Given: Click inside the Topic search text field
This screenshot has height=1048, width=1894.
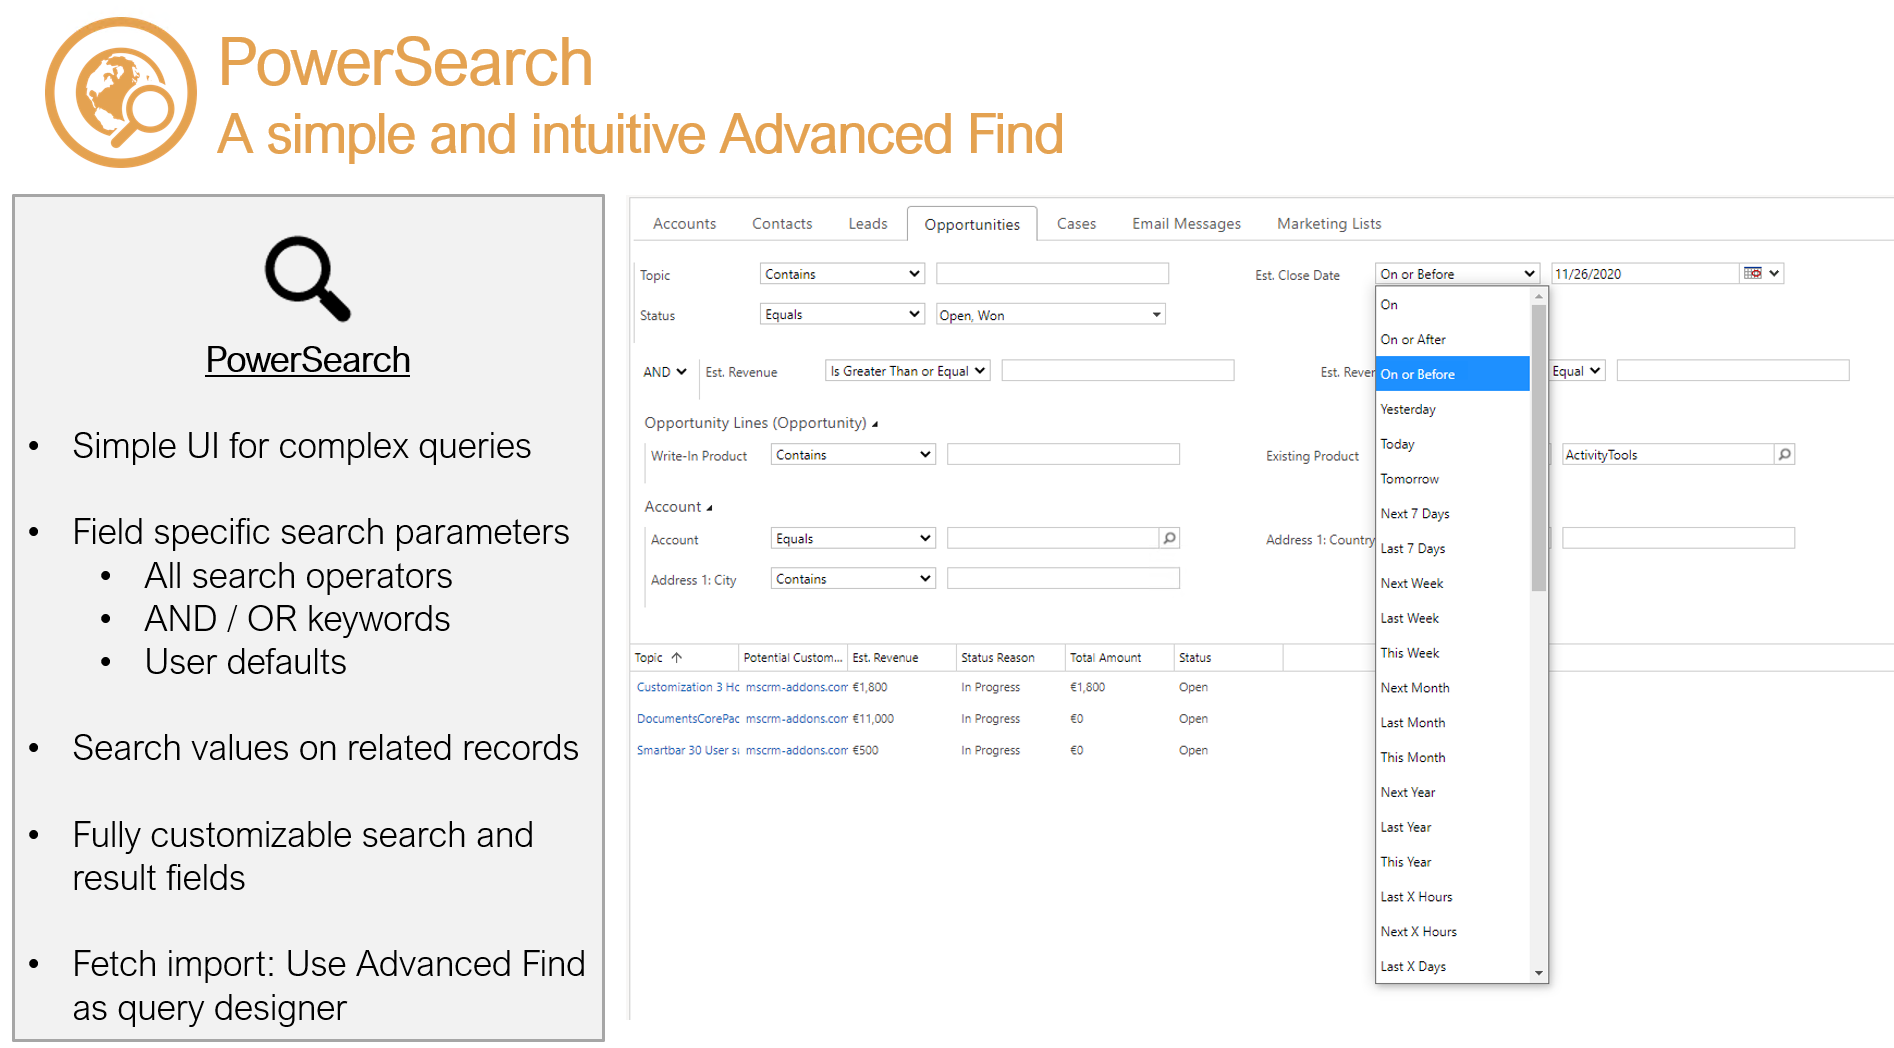Looking at the screenshot, I should click(x=1051, y=272).
